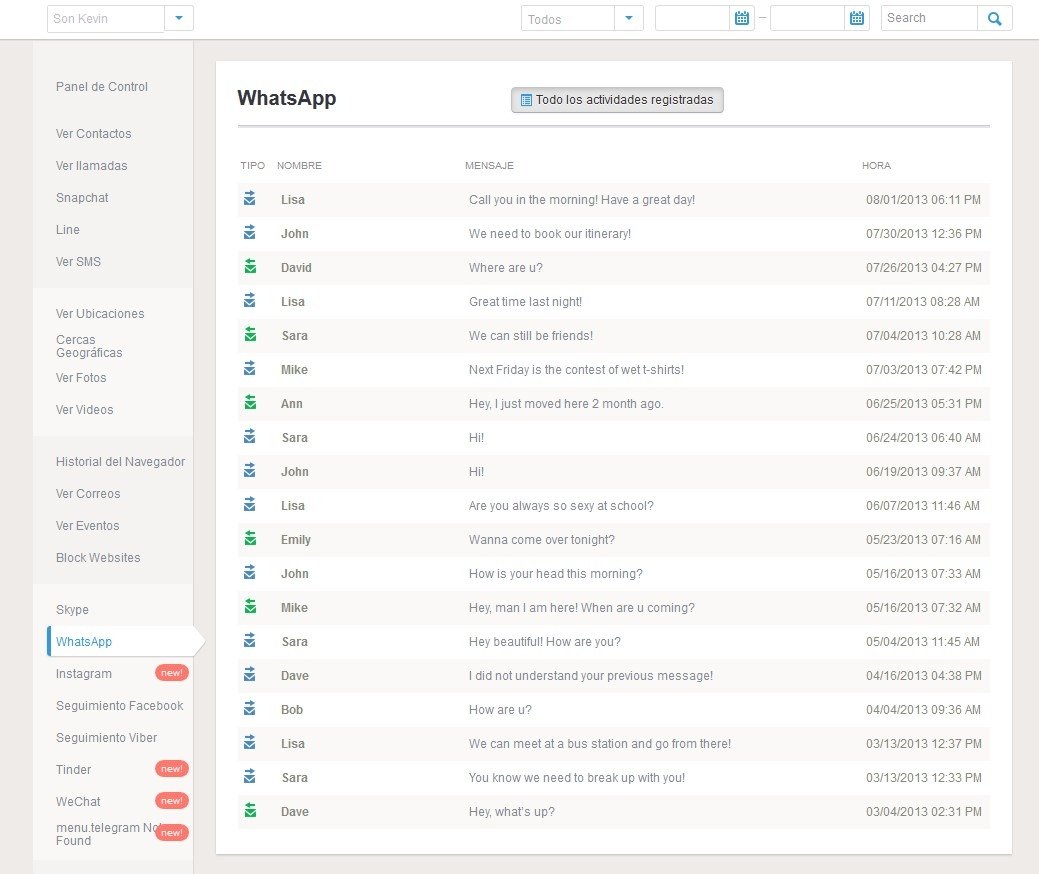
Task: Click green icon for "We can still be friends!"
Action: 250,334
